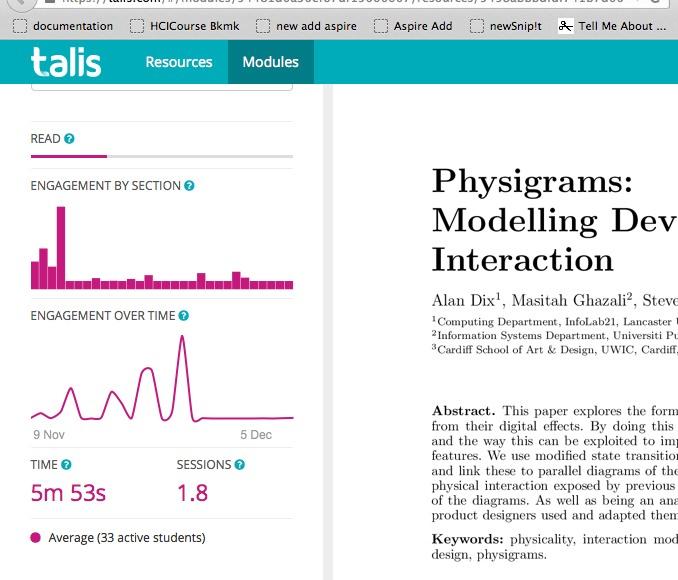Click the HCICourse Bkmk placeholder icon

click(x=137, y=26)
